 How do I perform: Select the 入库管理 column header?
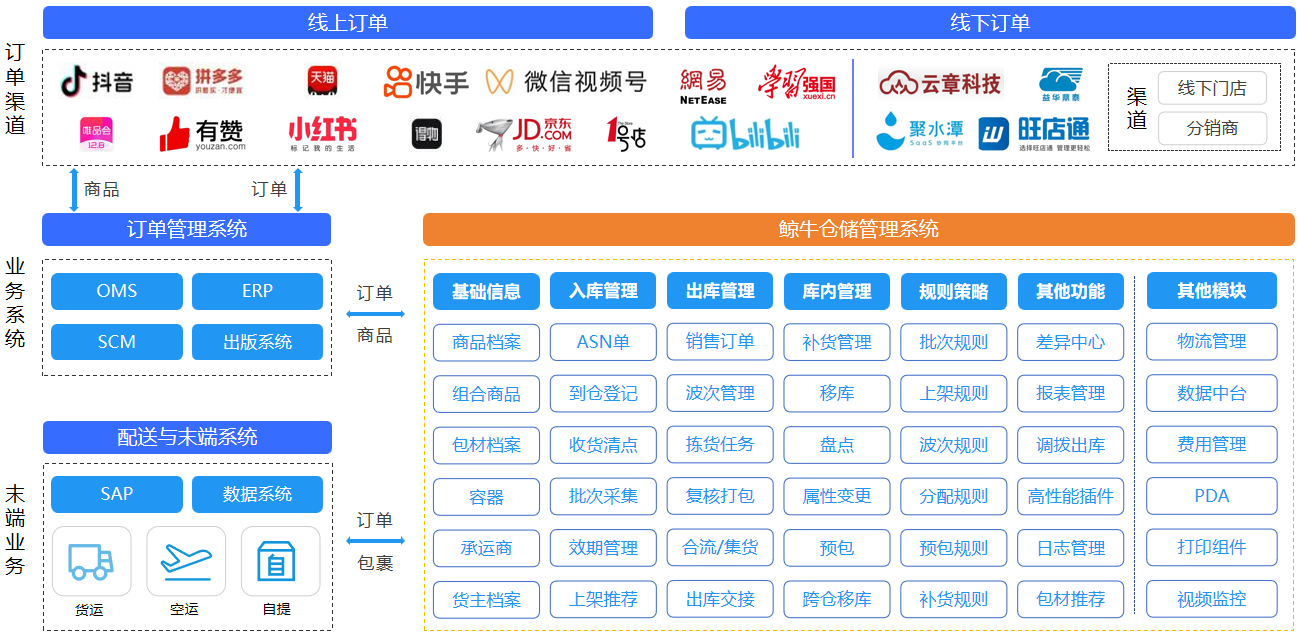[603, 291]
